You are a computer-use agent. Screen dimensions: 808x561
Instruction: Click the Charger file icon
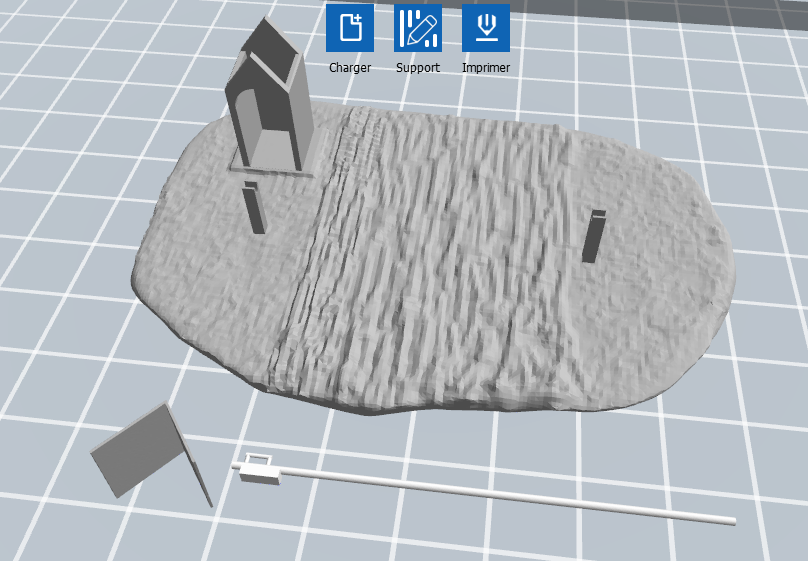pyautogui.click(x=350, y=28)
